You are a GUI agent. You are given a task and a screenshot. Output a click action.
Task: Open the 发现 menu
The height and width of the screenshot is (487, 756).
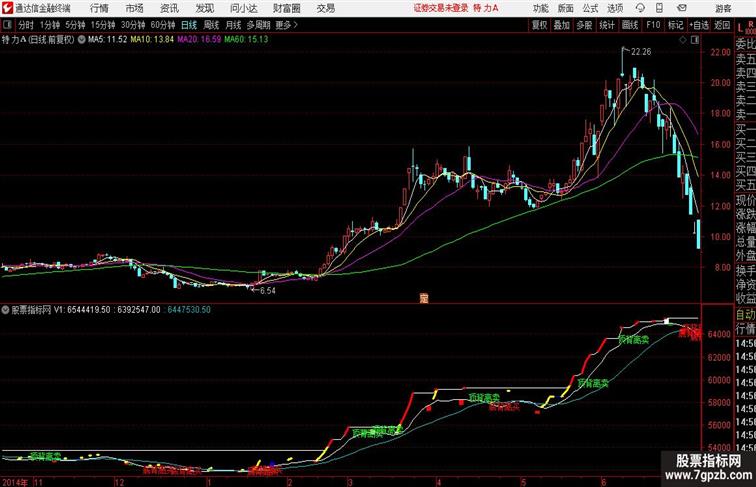pyautogui.click(x=204, y=8)
